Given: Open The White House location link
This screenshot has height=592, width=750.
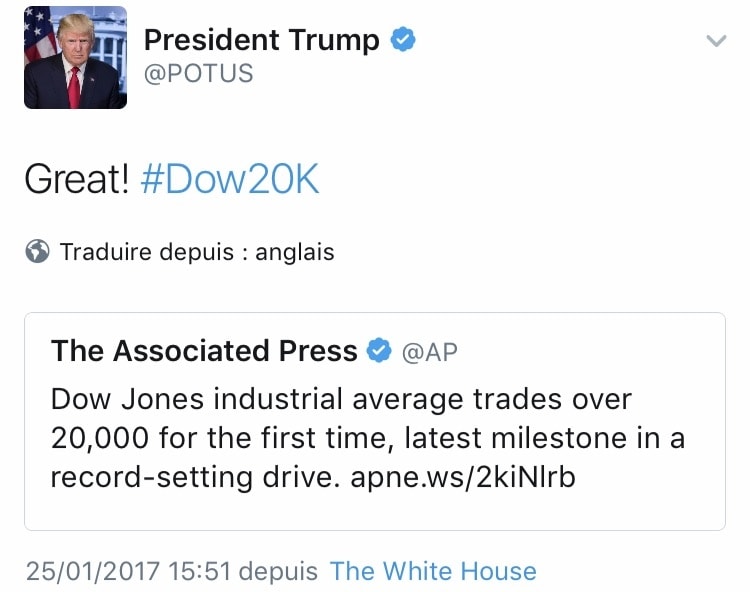Looking at the screenshot, I should [x=433, y=571].
